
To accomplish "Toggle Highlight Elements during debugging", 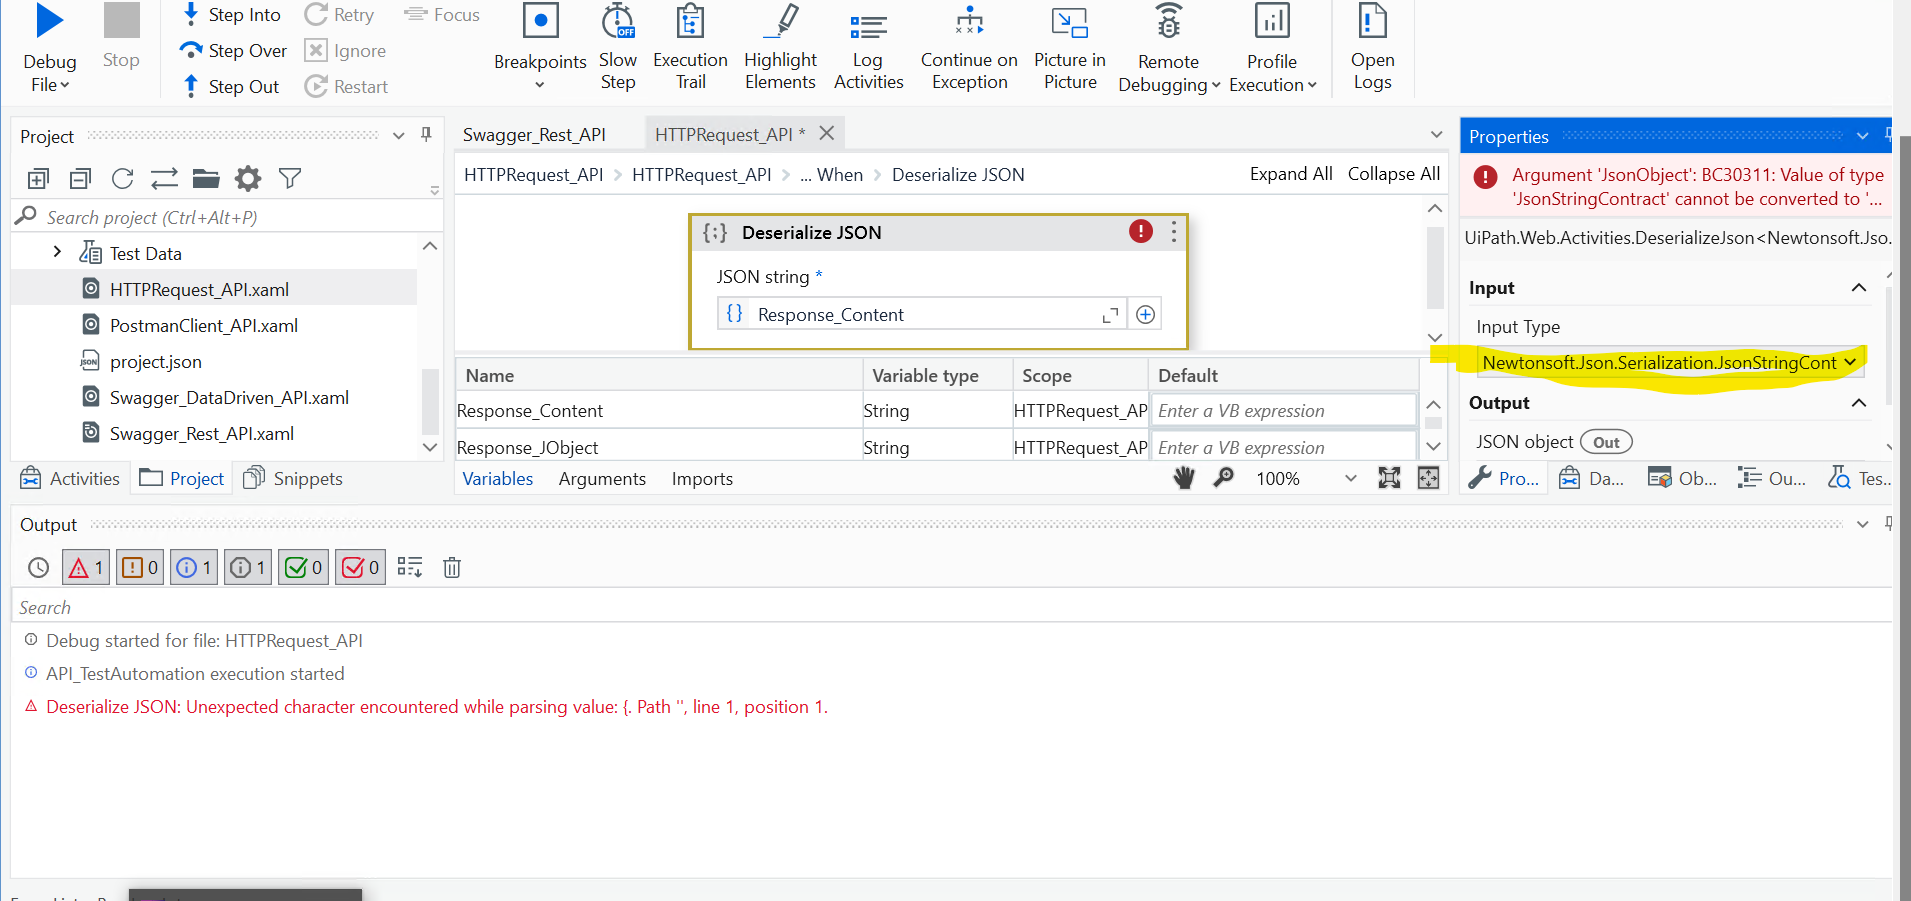I will pos(780,47).
